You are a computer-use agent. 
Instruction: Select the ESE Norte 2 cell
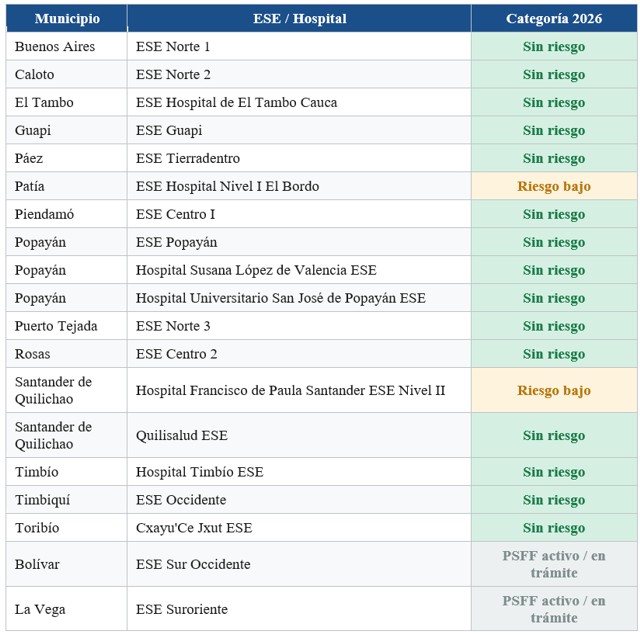pyautogui.click(x=299, y=75)
